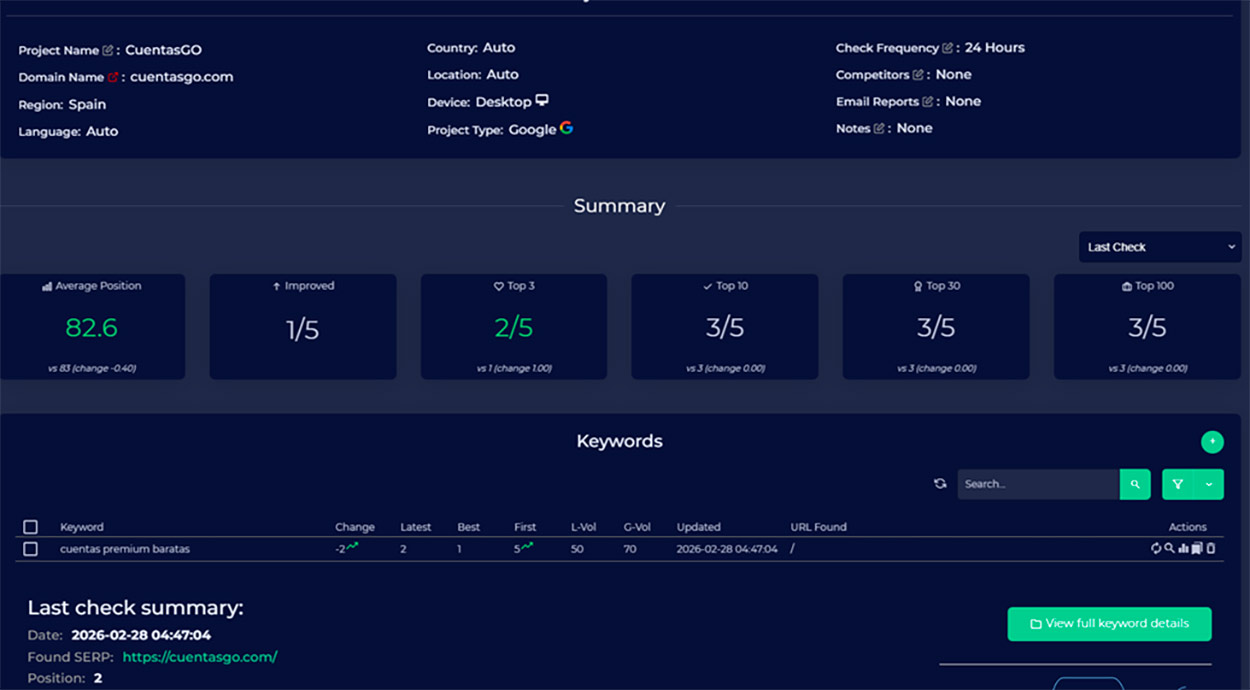
Task: Expand the filter options chevron
Action: [x=1209, y=484]
